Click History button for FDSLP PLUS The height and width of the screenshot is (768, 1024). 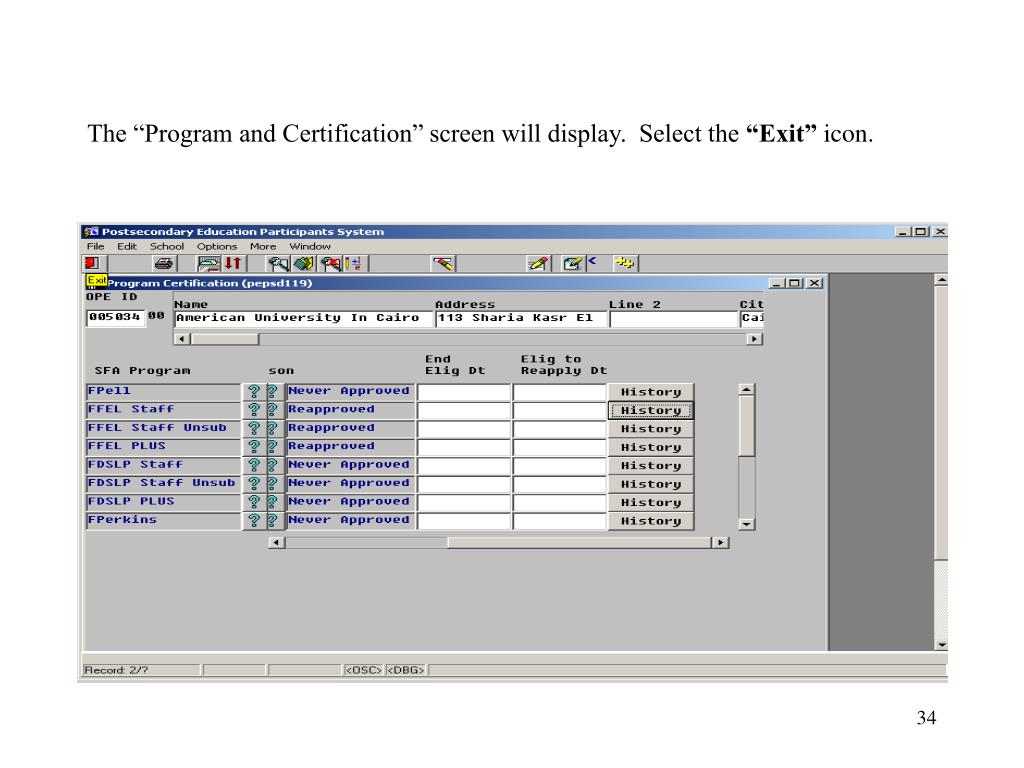pos(650,502)
